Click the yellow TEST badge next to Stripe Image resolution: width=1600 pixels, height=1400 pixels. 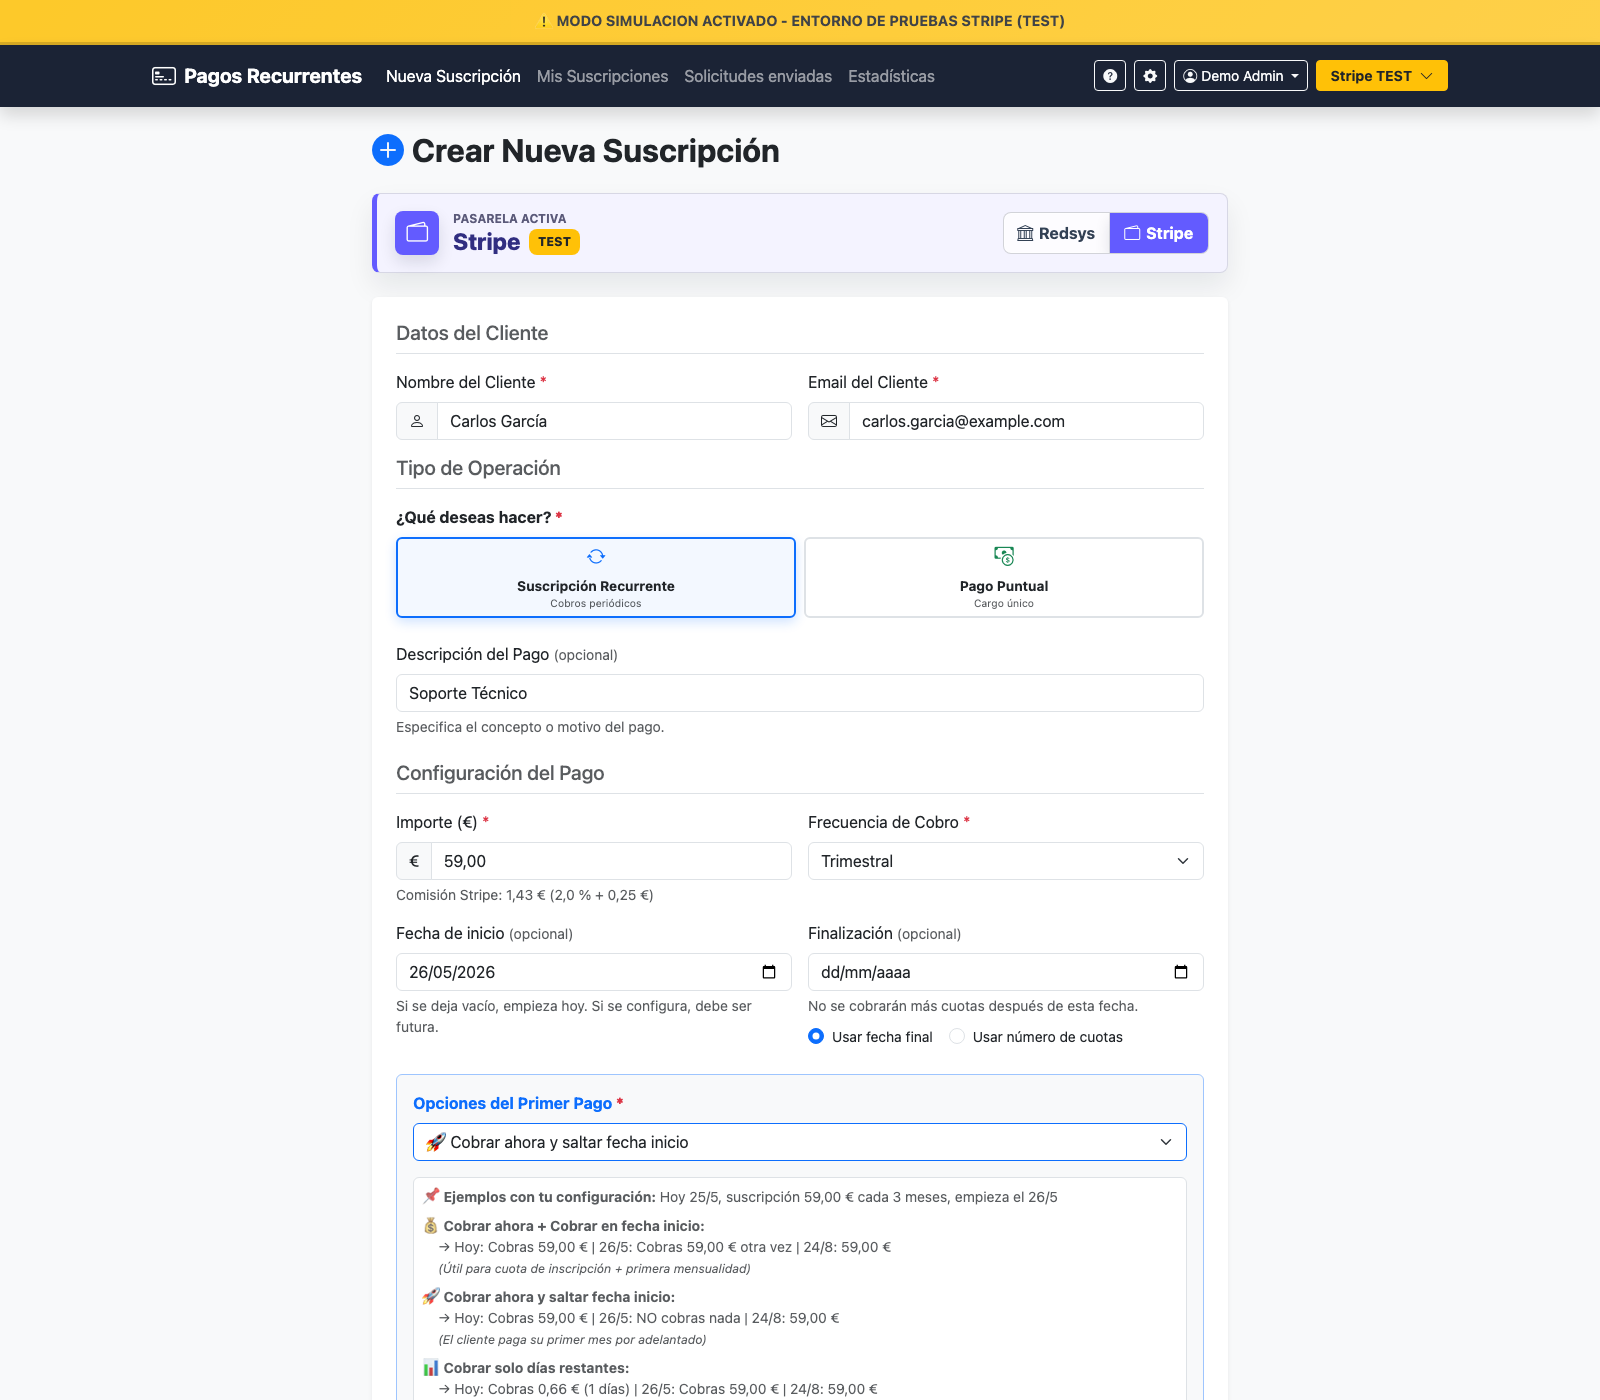tap(554, 242)
